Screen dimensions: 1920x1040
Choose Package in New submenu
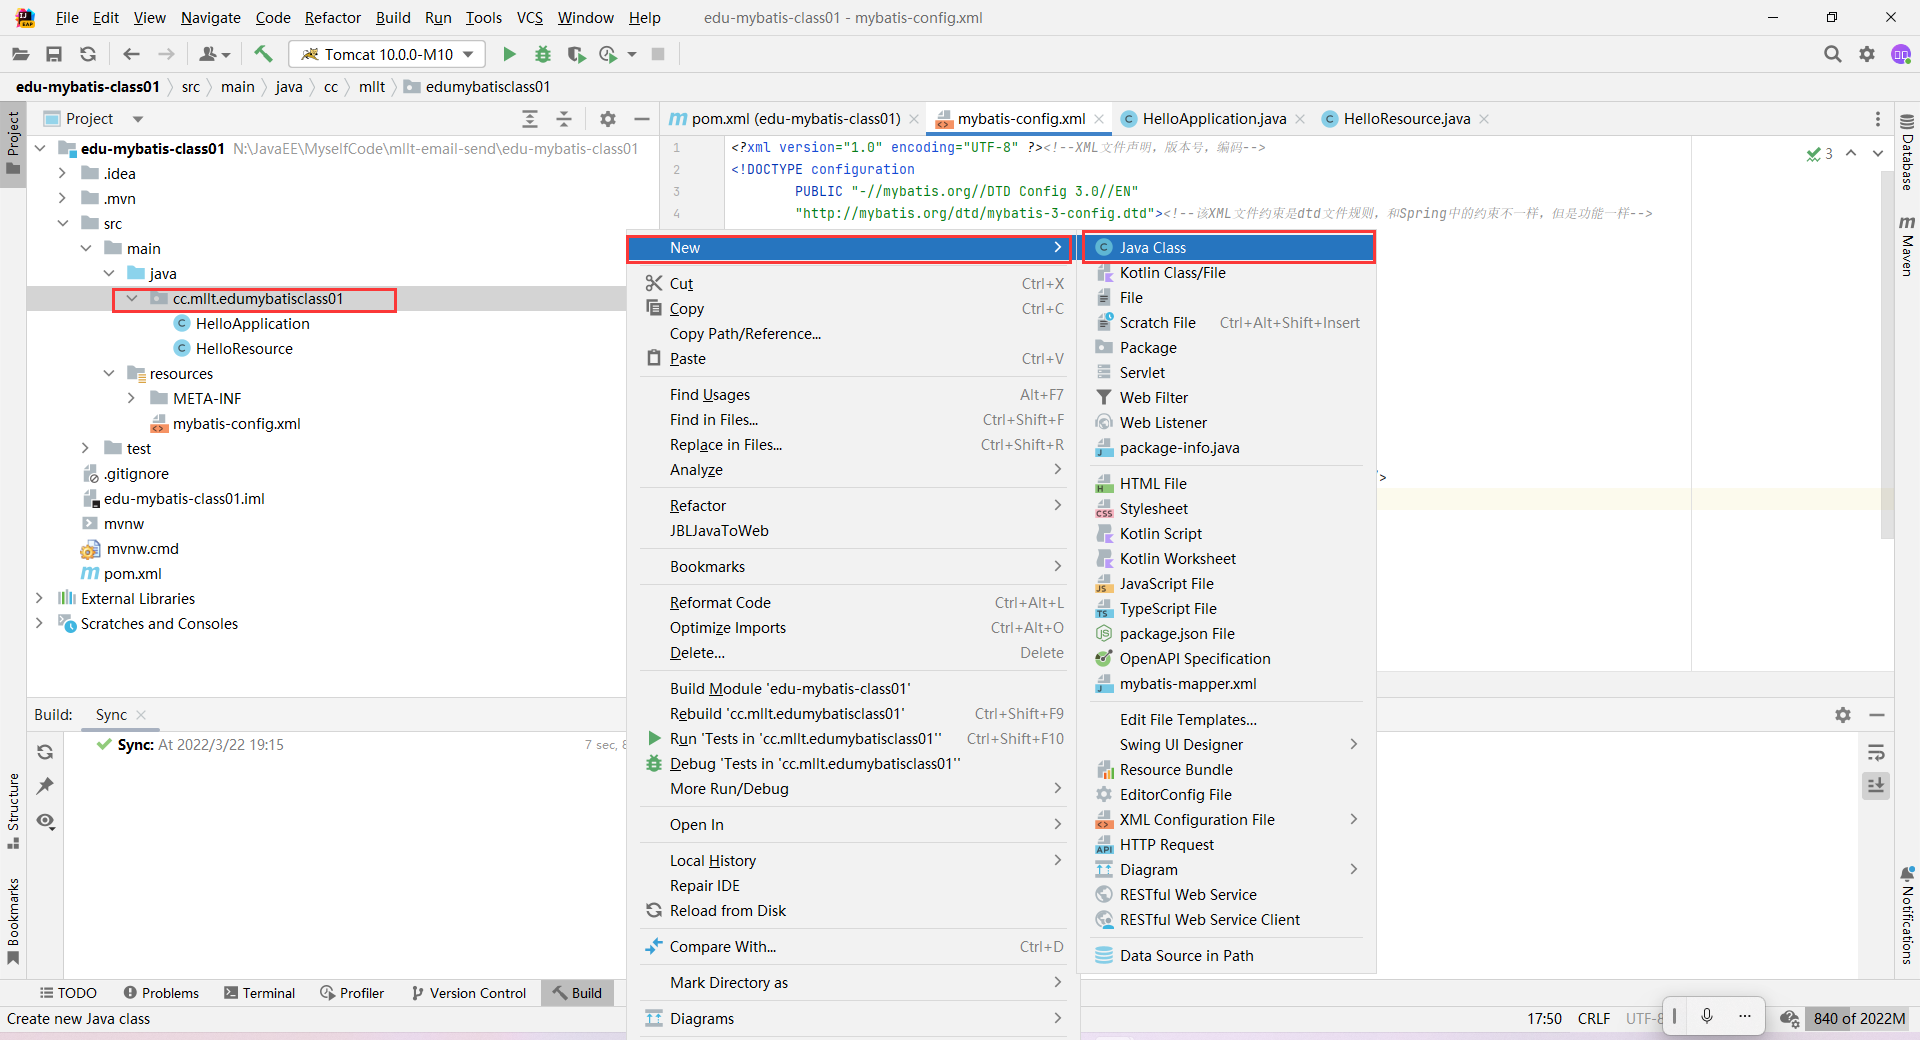pyautogui.click(x=1229, y=348)
